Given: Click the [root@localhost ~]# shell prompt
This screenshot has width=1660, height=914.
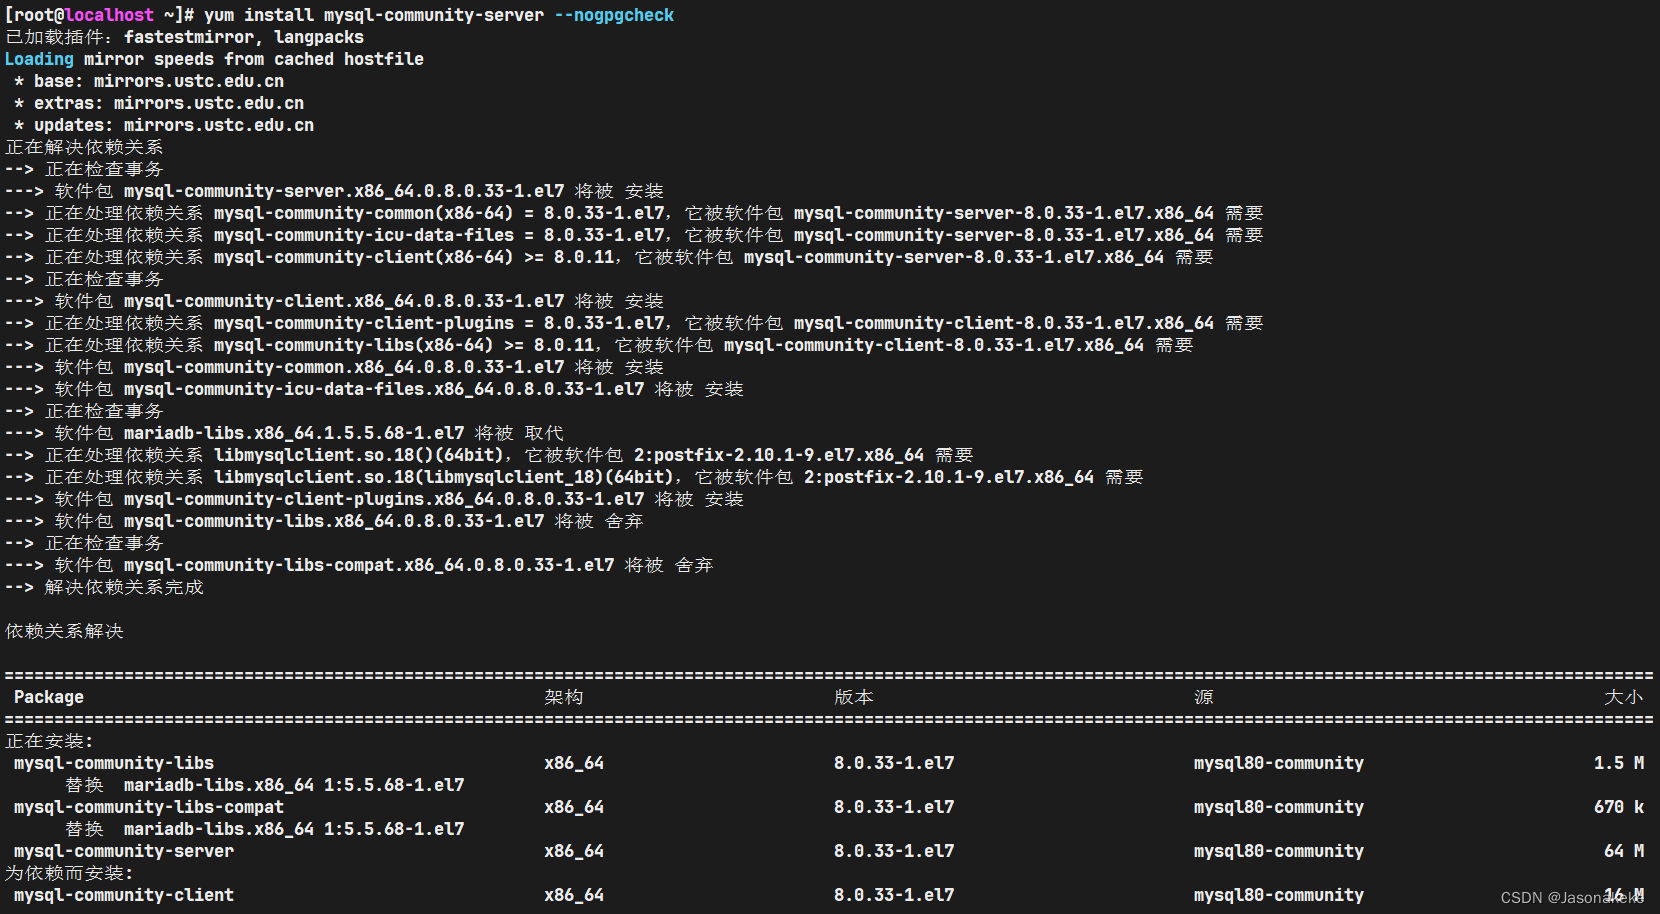Looking at the screenshot, I should click(x=100, y=15).
